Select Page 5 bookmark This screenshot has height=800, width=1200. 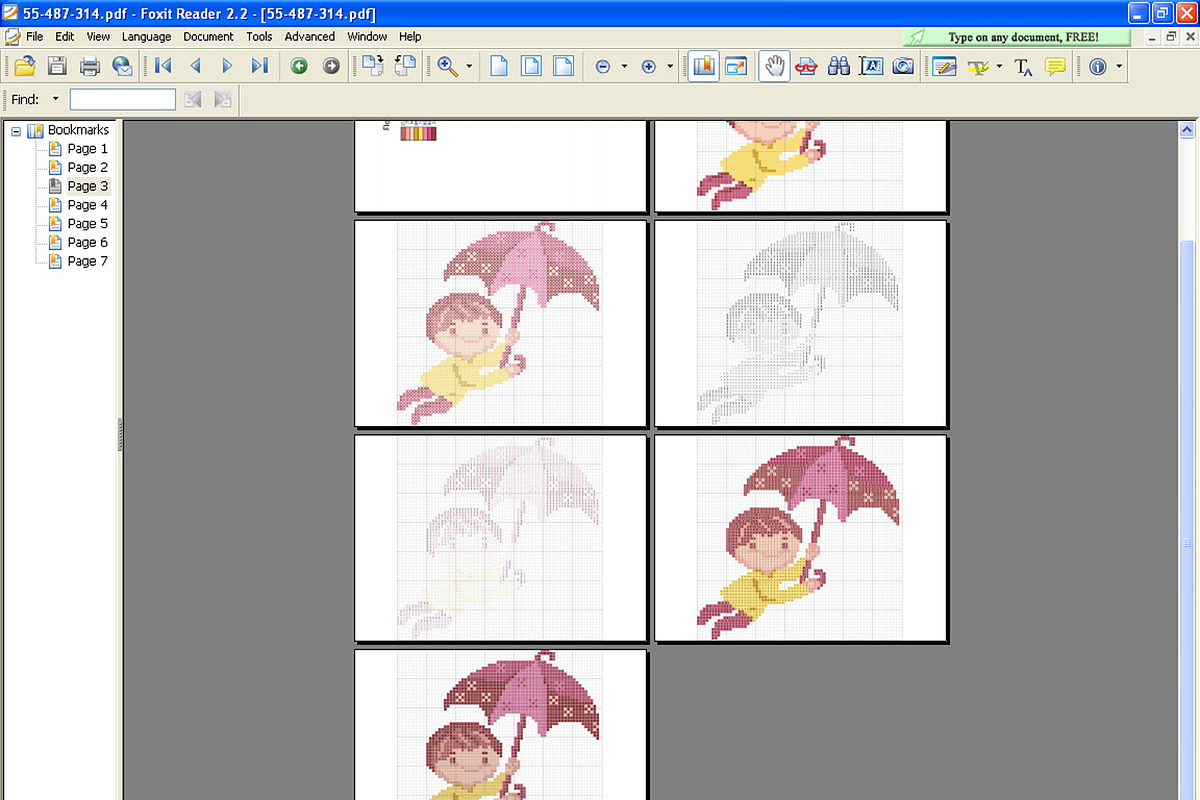tap(88, 223)
